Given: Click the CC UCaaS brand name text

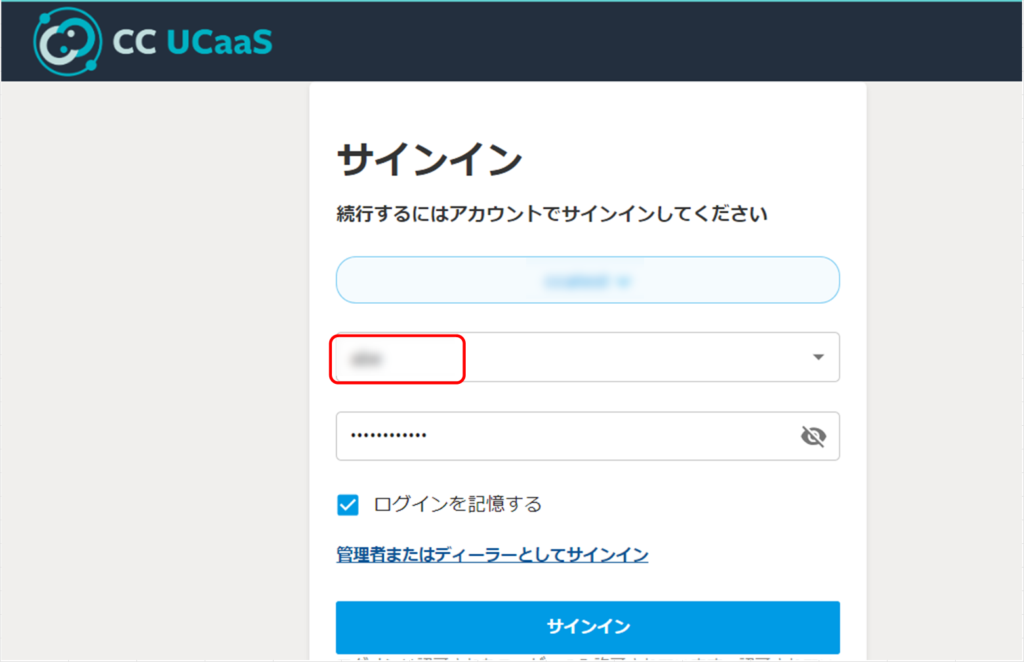Looking at the screenshot, I should coord(192,42).
